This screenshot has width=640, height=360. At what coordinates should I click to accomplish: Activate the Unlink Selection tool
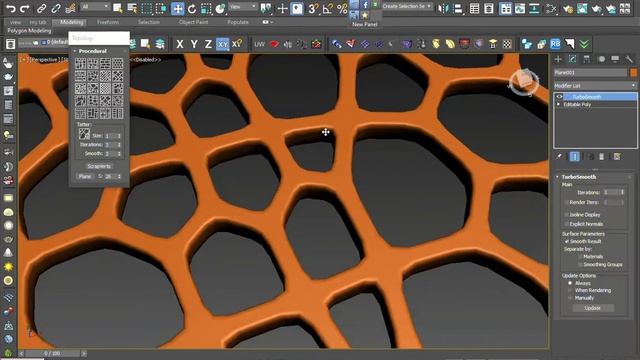coord(56,8)
